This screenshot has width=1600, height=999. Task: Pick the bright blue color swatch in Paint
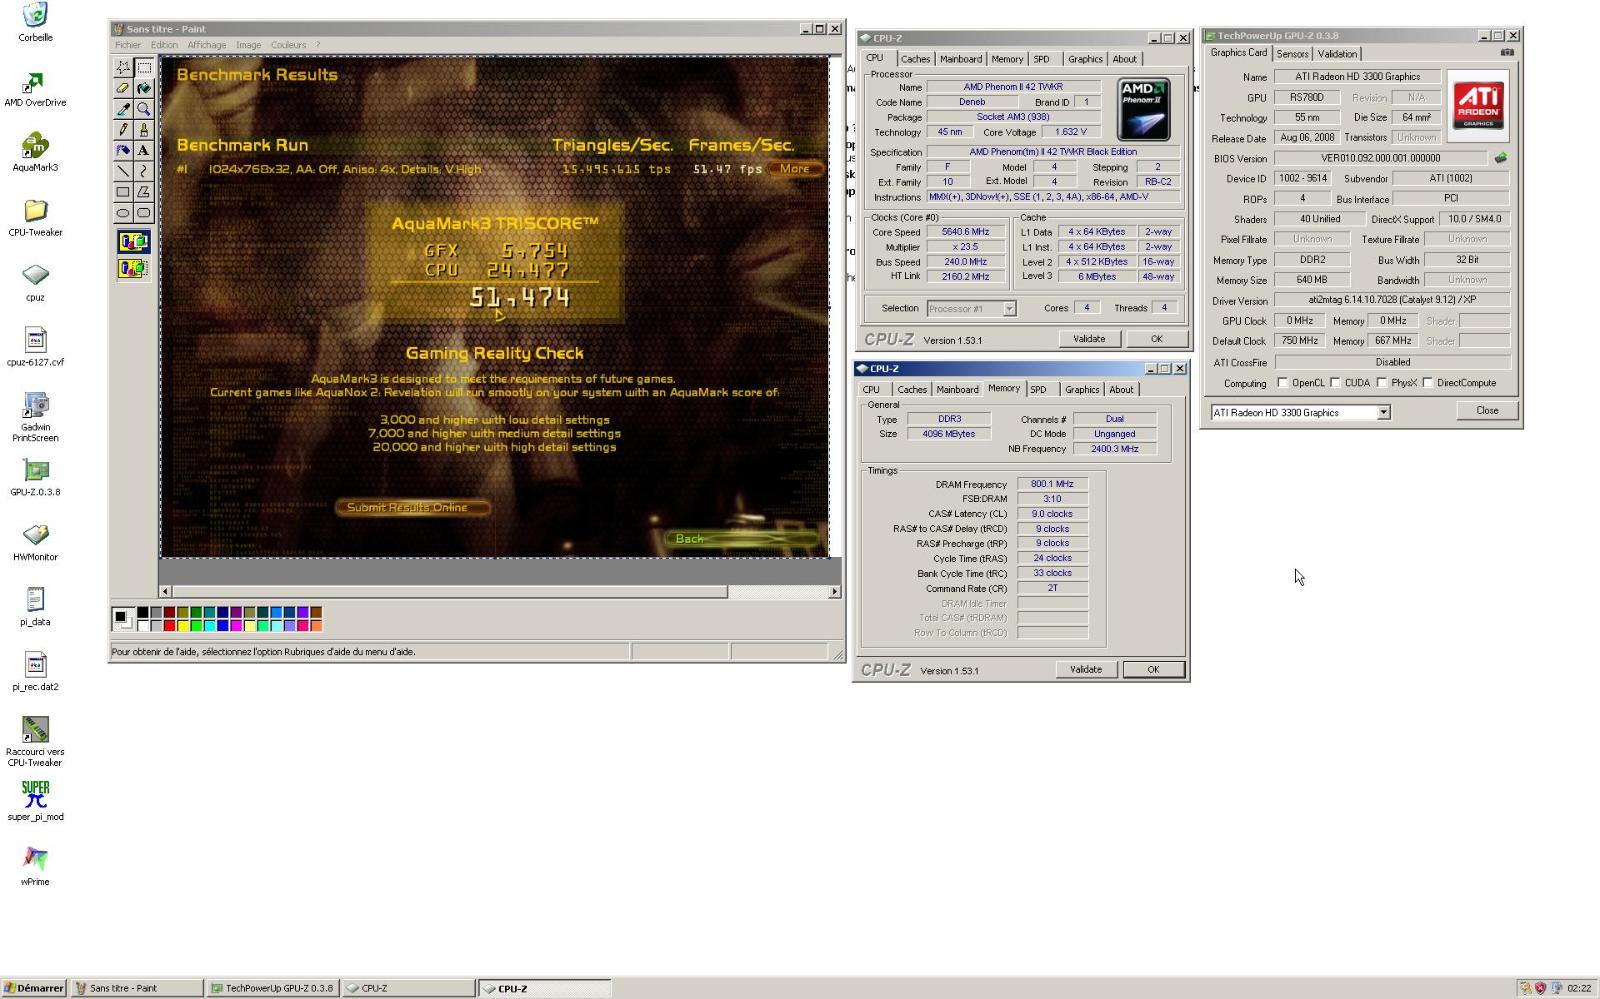coord(223,626)
